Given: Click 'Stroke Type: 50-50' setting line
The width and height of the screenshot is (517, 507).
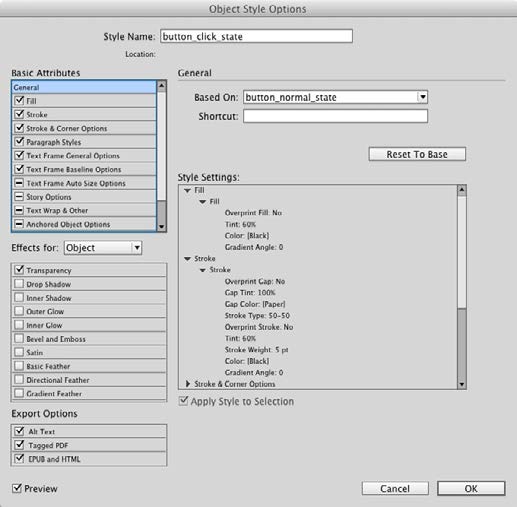Looking at the screenshot, I should pyautogui.click(x=257, y=315).
